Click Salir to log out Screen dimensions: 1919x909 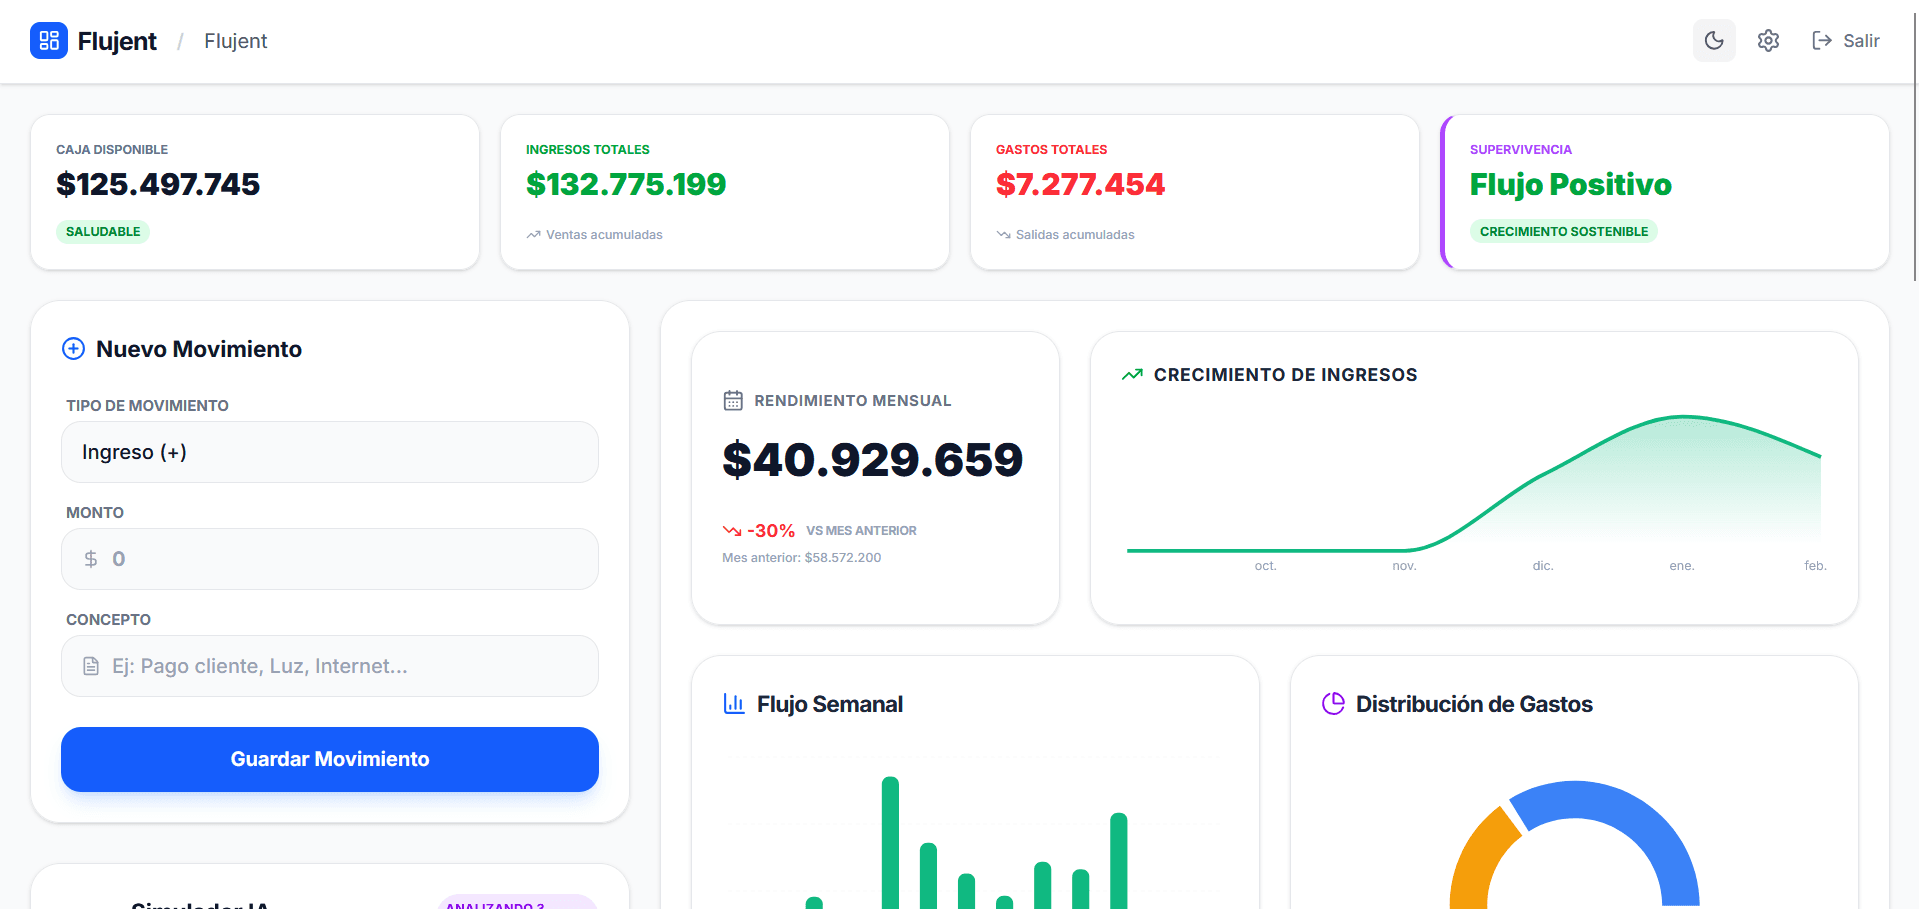click(x=1862, y=40)
